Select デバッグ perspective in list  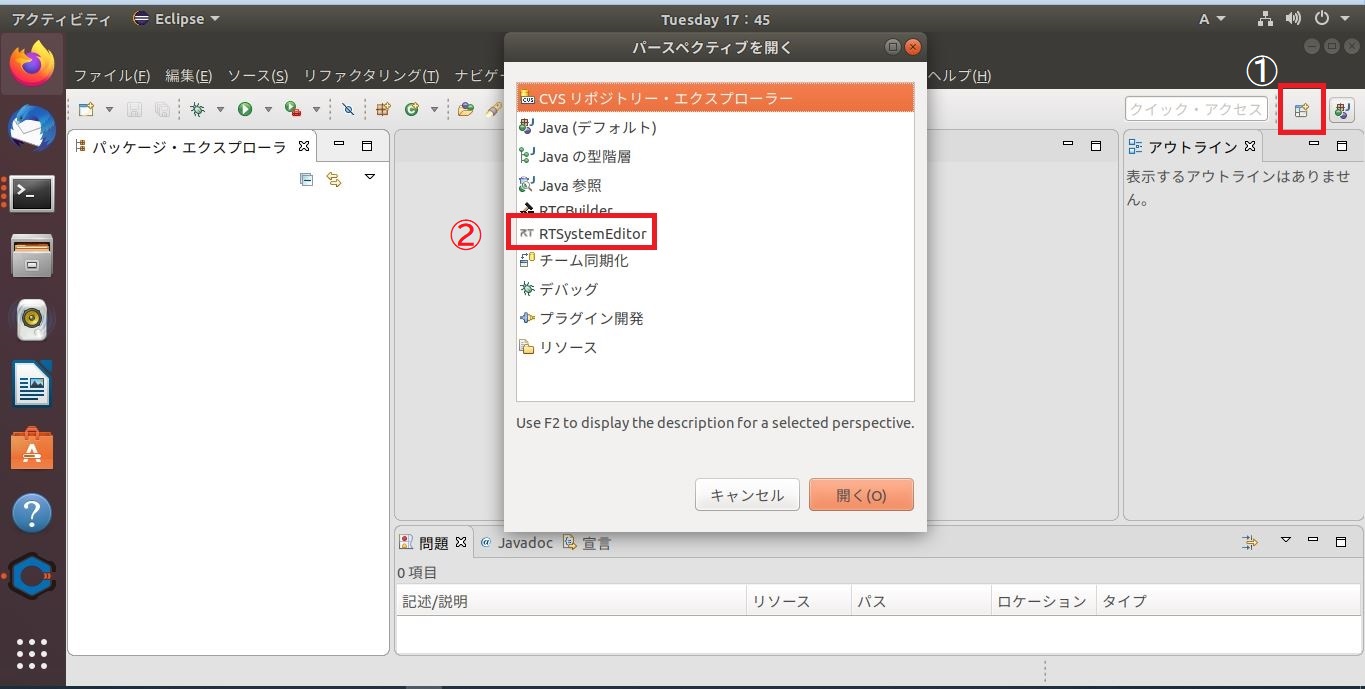tap(715, 289)
